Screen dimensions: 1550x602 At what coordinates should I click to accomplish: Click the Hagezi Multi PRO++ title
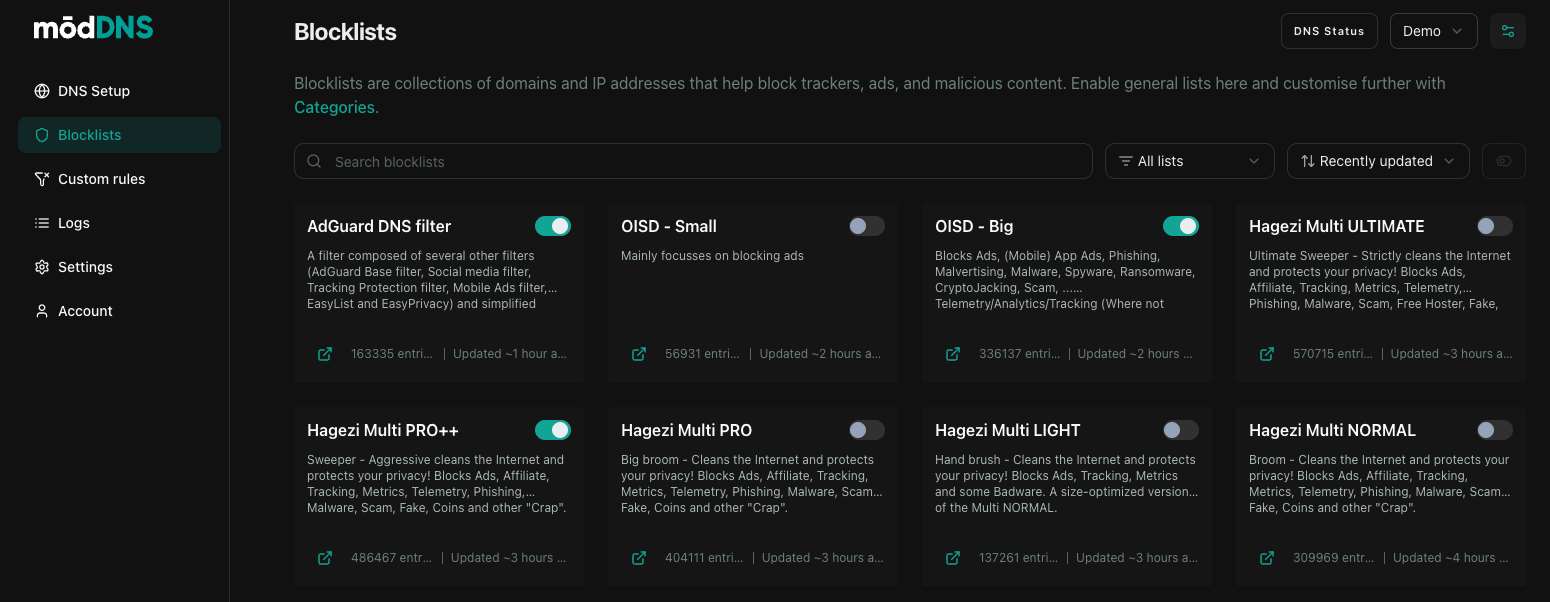pyautogui.click(x=383, y=430)
